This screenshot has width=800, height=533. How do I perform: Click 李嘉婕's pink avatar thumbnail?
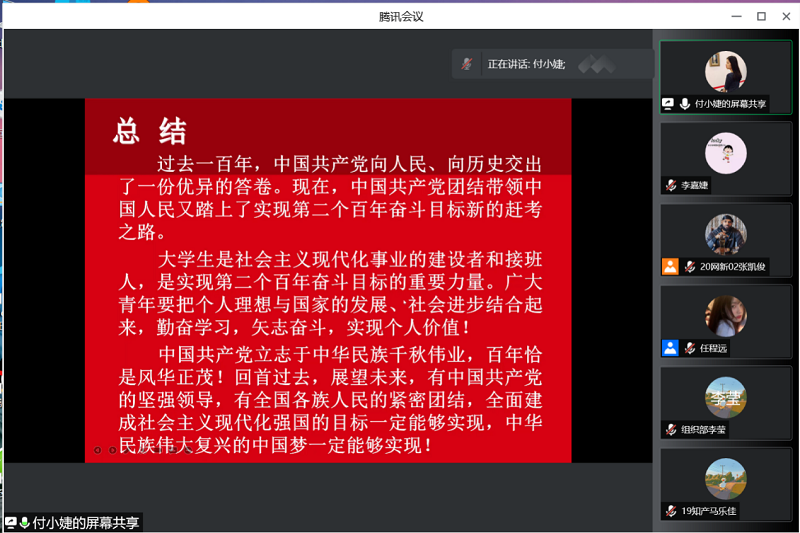point(725,153)
